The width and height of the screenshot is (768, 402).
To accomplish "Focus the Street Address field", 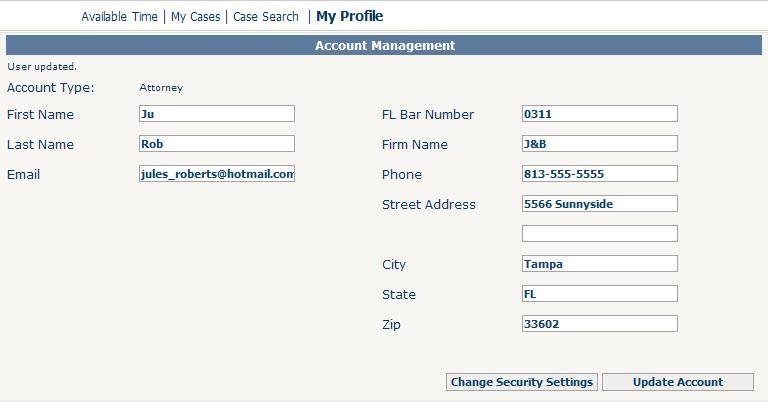I will click(x=599, y=204).
